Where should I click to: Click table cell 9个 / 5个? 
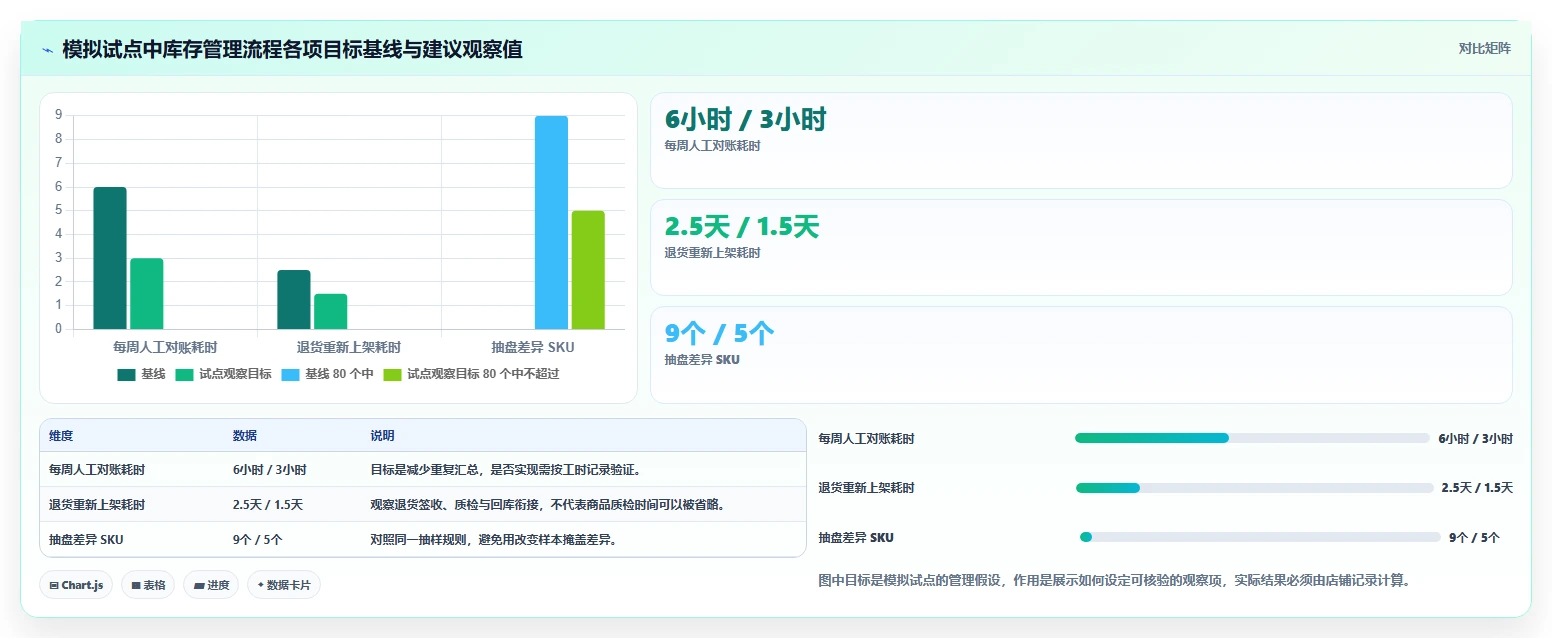click(258, 540)
